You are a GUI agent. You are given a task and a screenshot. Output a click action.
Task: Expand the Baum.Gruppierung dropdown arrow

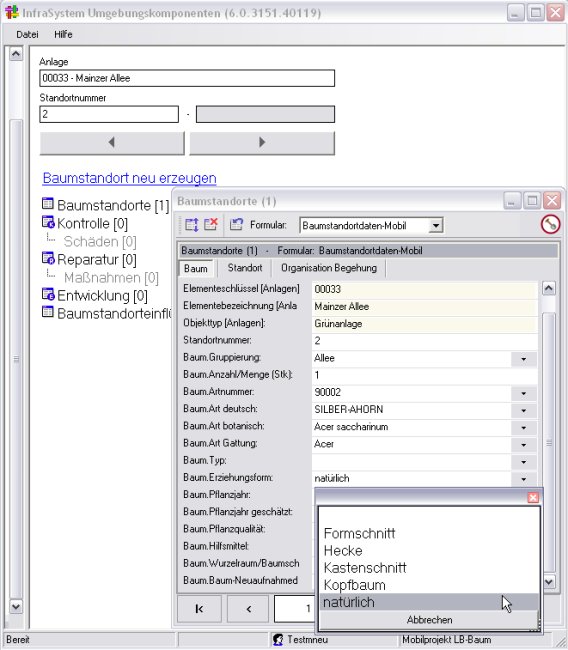[x=524, y=359]
